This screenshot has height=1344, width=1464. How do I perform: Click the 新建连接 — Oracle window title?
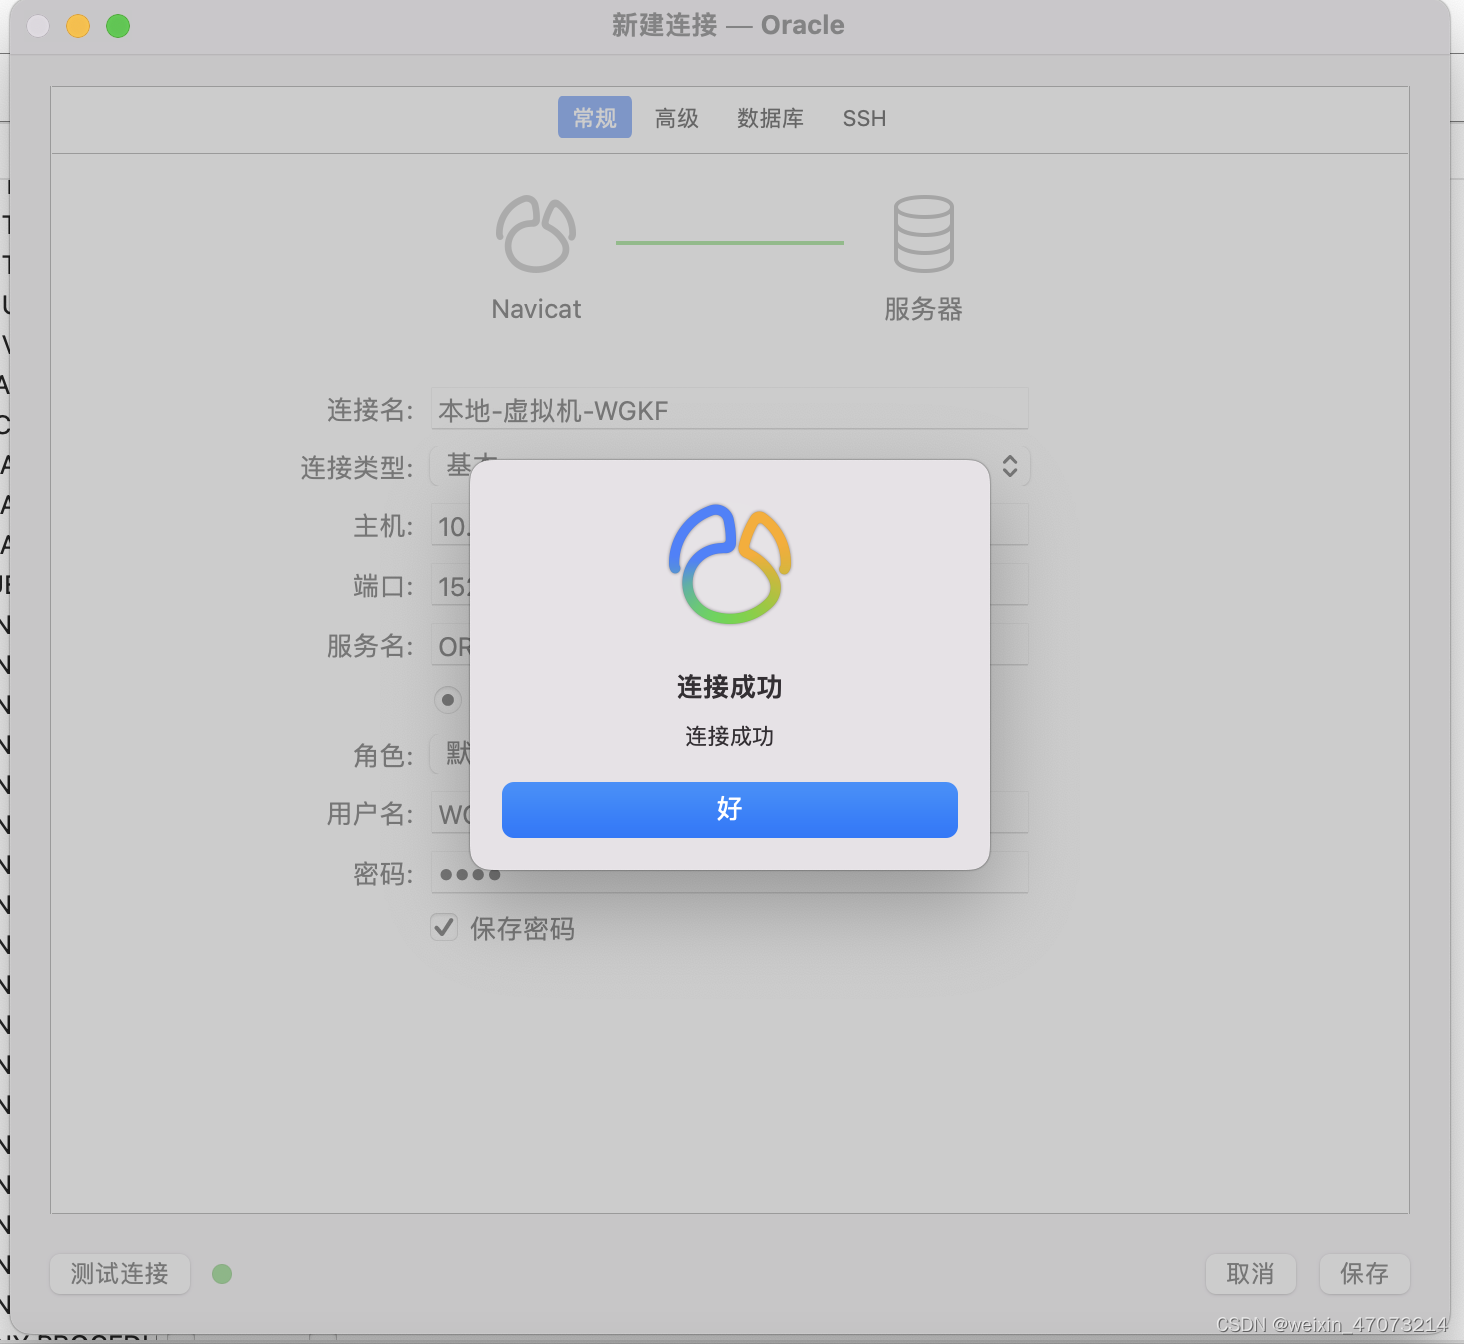[x=728, y=25]
